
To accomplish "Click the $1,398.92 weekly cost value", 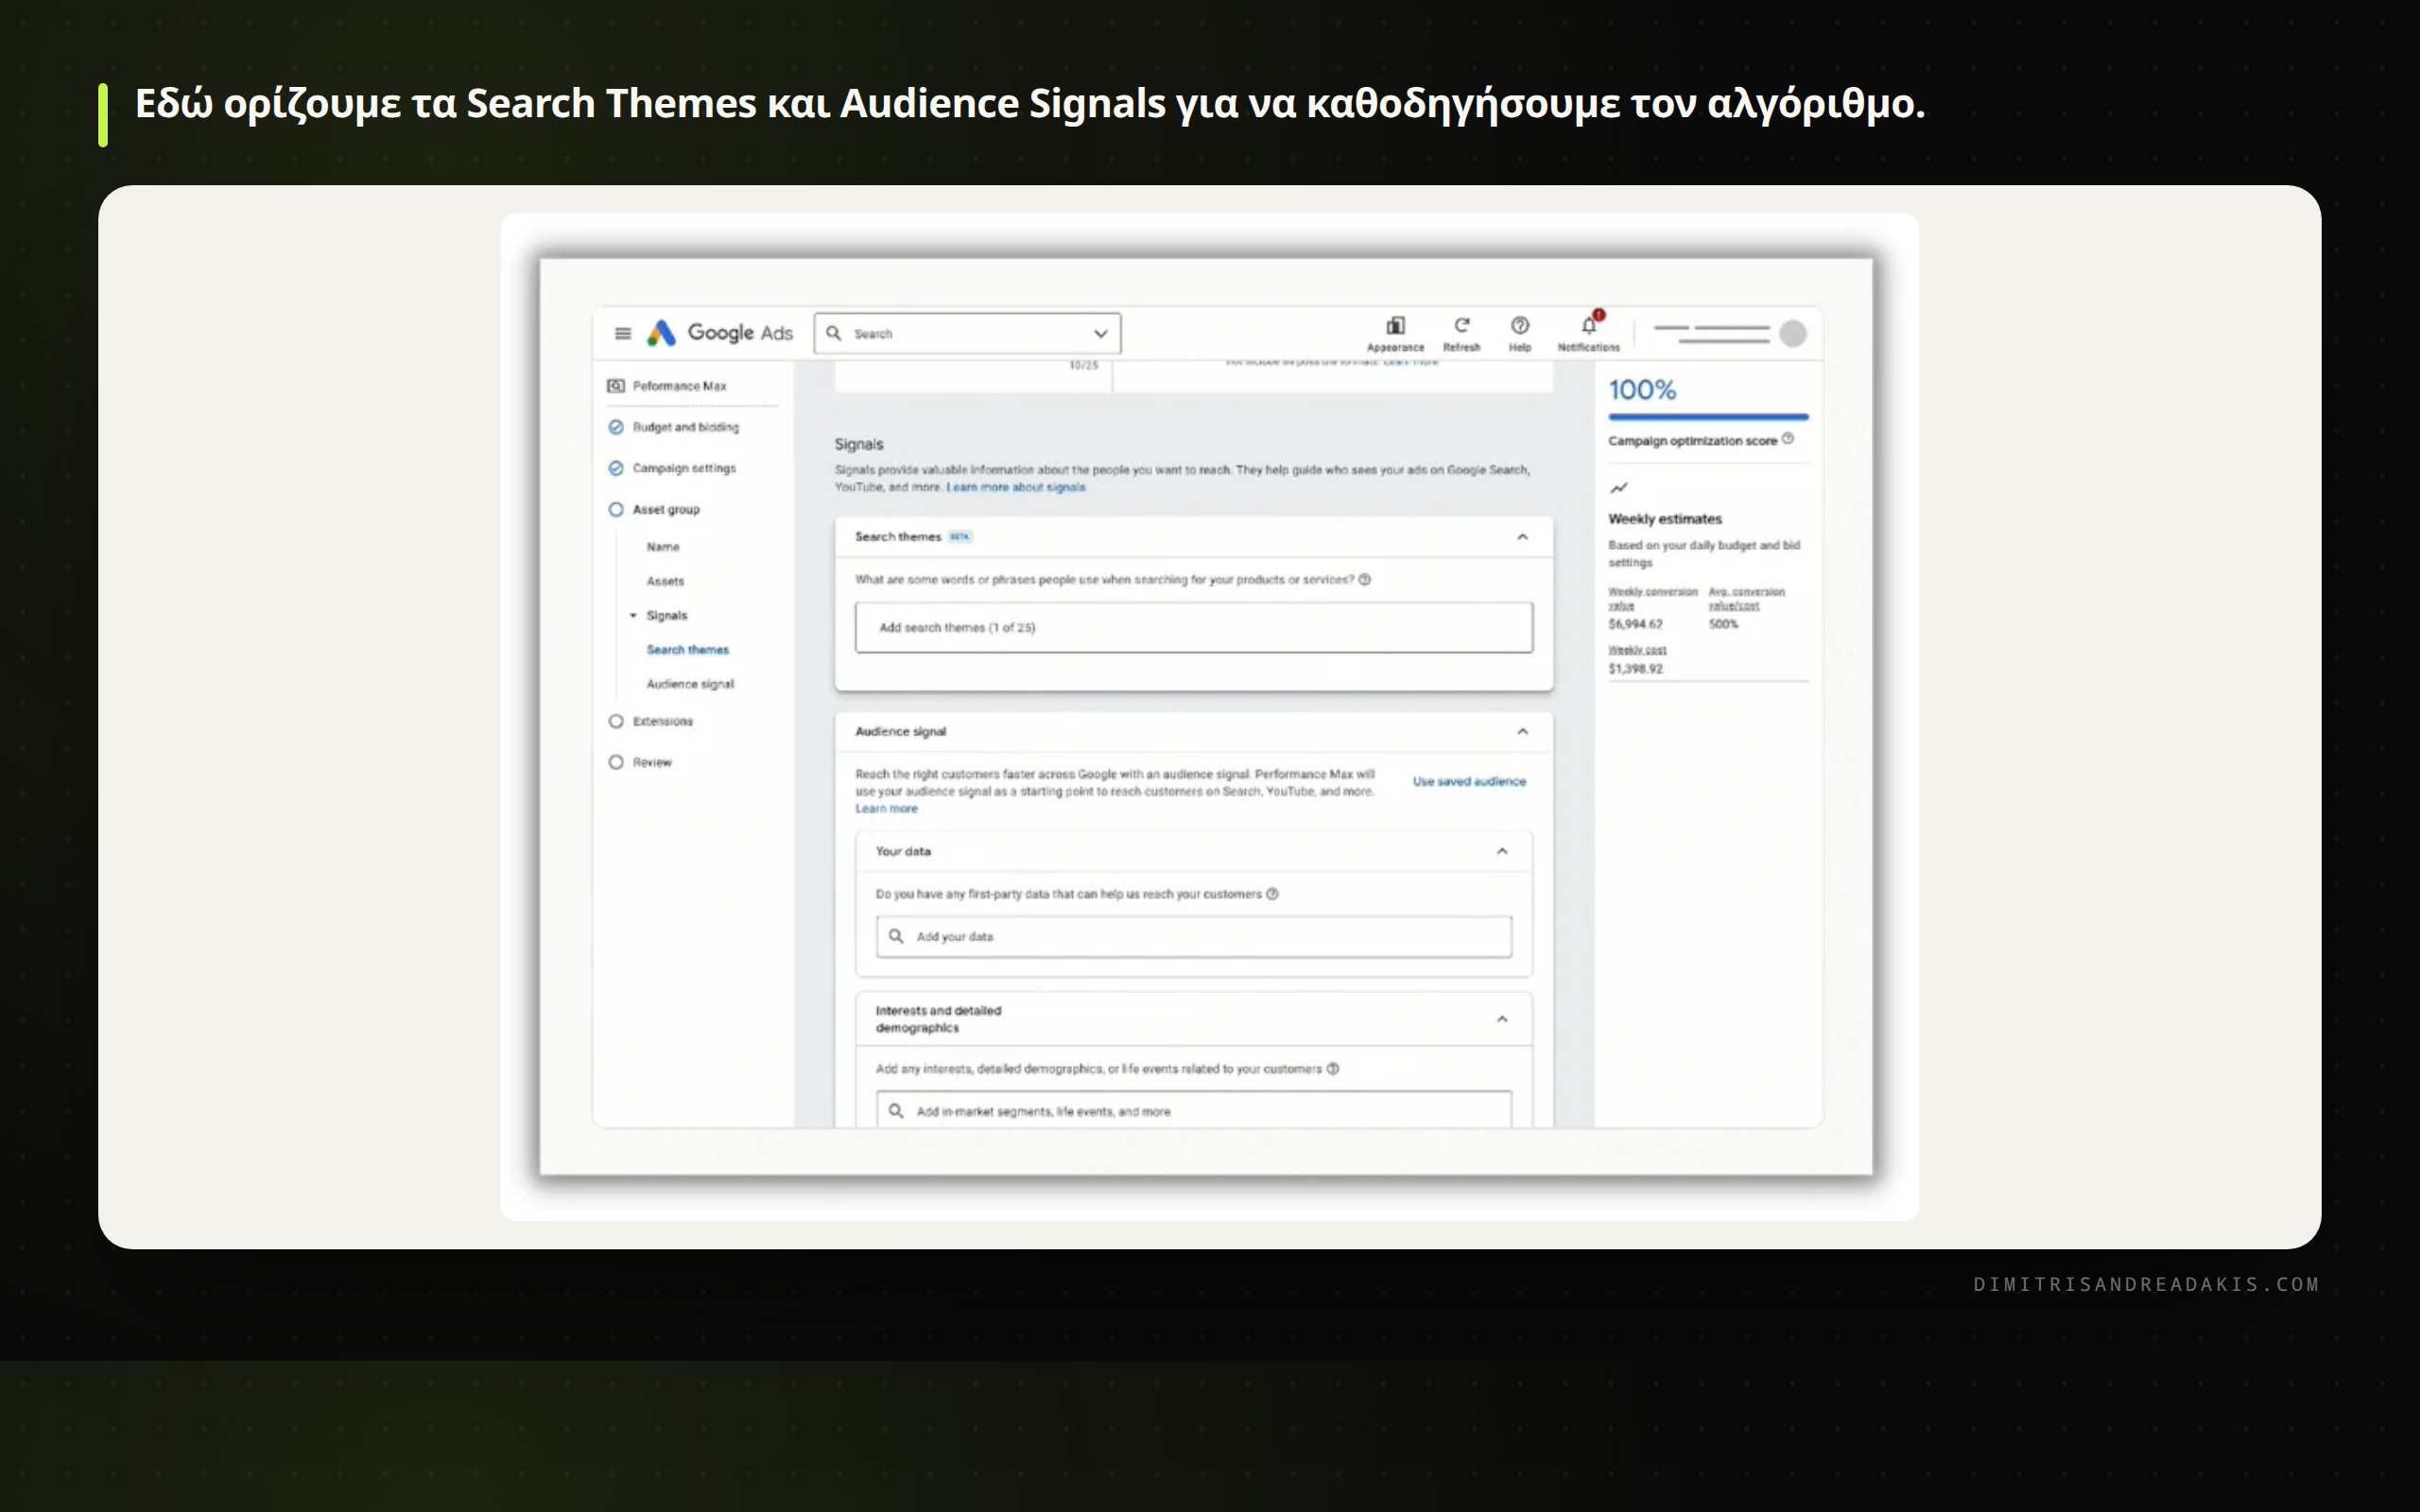I will pos(1635,669).
